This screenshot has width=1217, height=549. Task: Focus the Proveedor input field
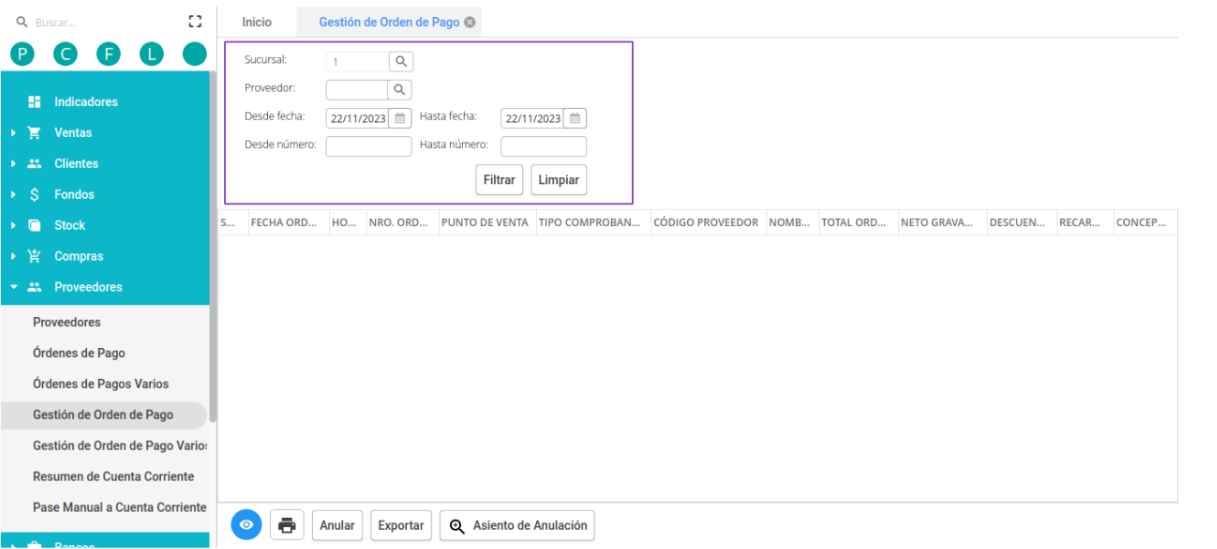[x=357, y=90]
